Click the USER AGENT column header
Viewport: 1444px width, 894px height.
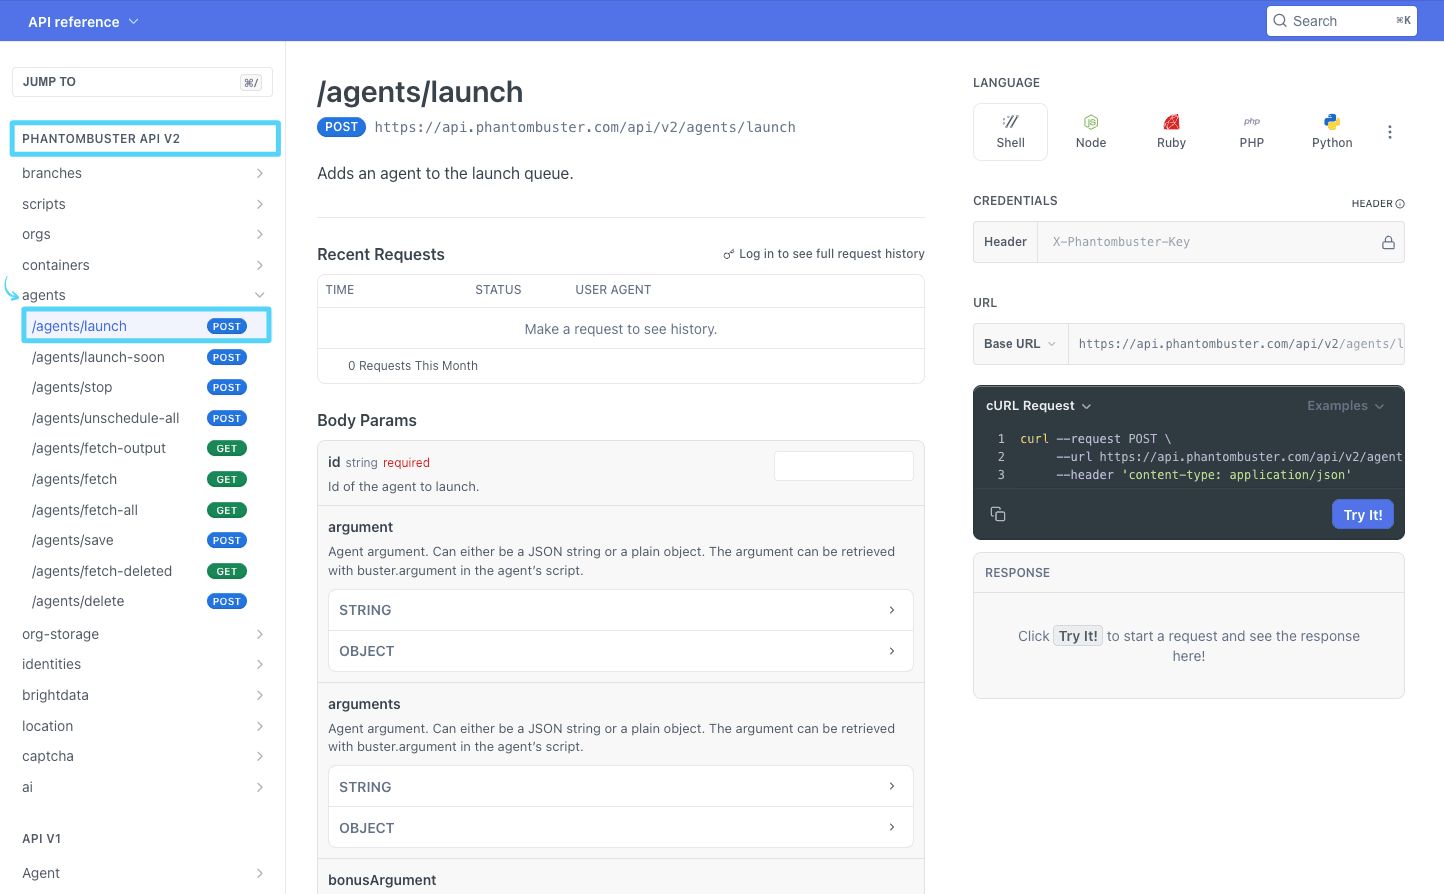613,290
